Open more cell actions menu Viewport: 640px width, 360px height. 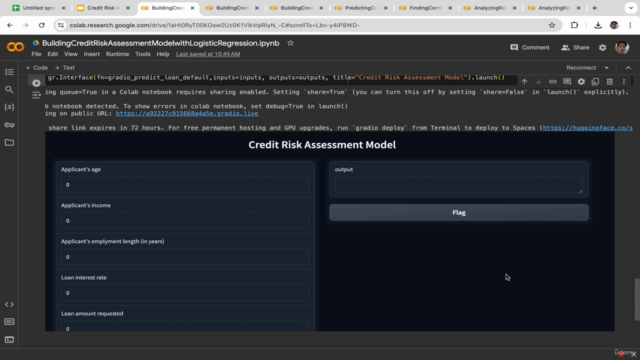point(624,82)
